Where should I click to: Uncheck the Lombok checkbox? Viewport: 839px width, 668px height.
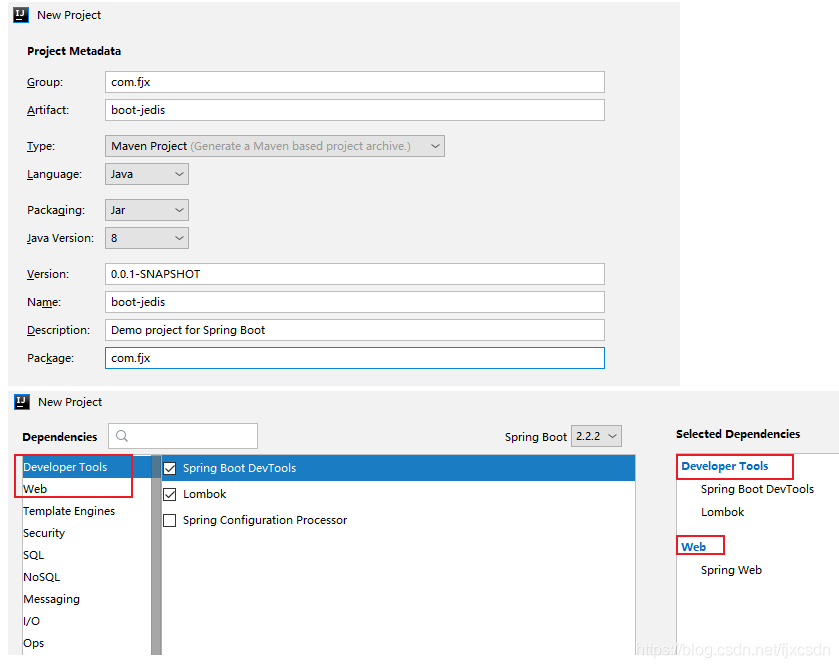[x=170, y=494]
